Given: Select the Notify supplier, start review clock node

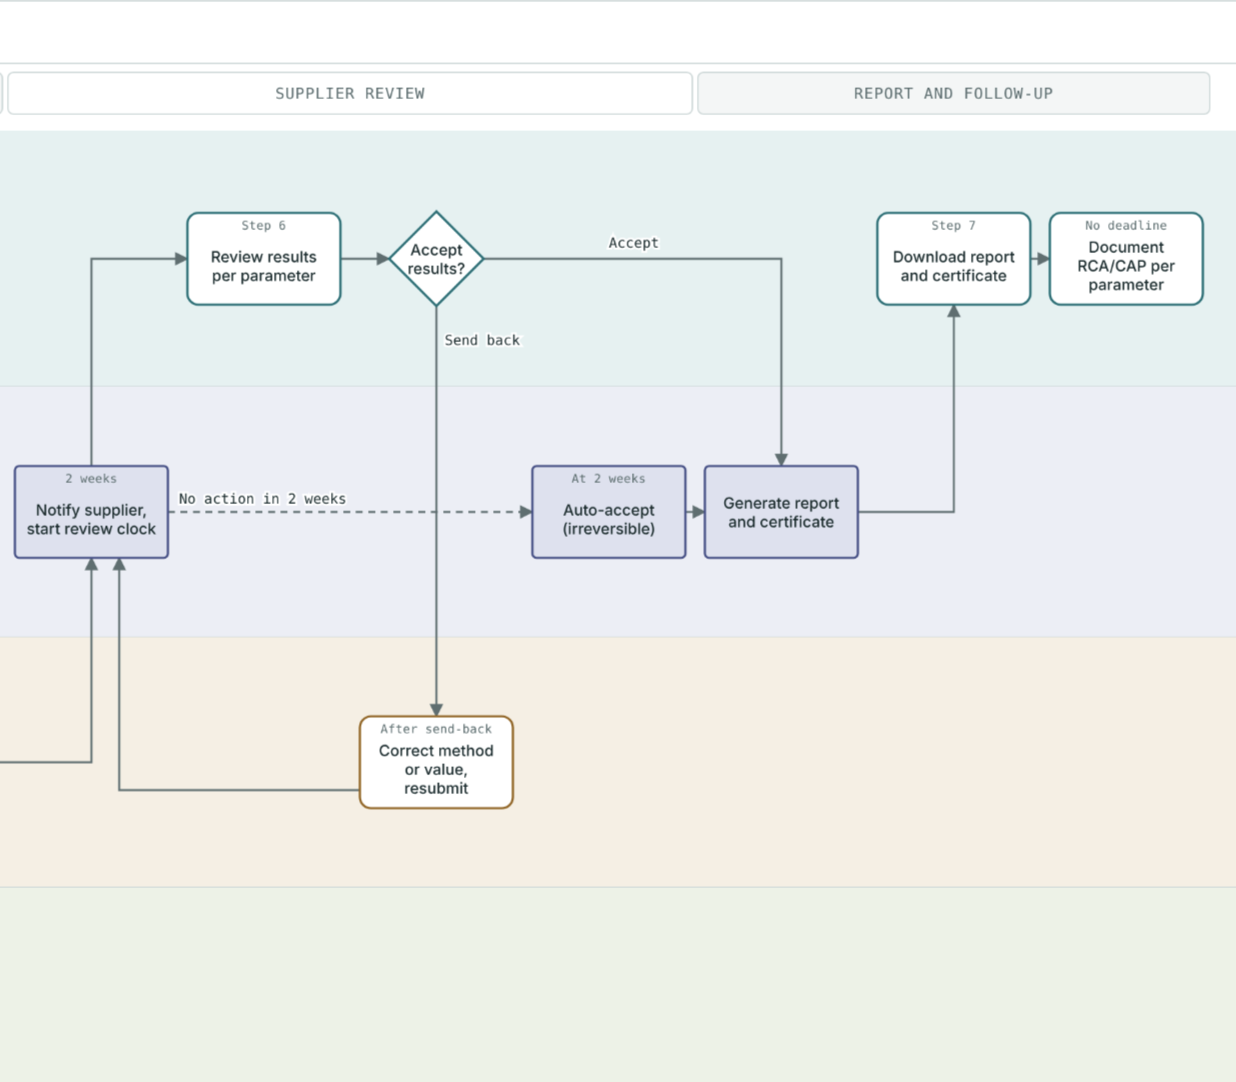Looking at the screenshot, I should pyautogui.click(x=91, y=512).
